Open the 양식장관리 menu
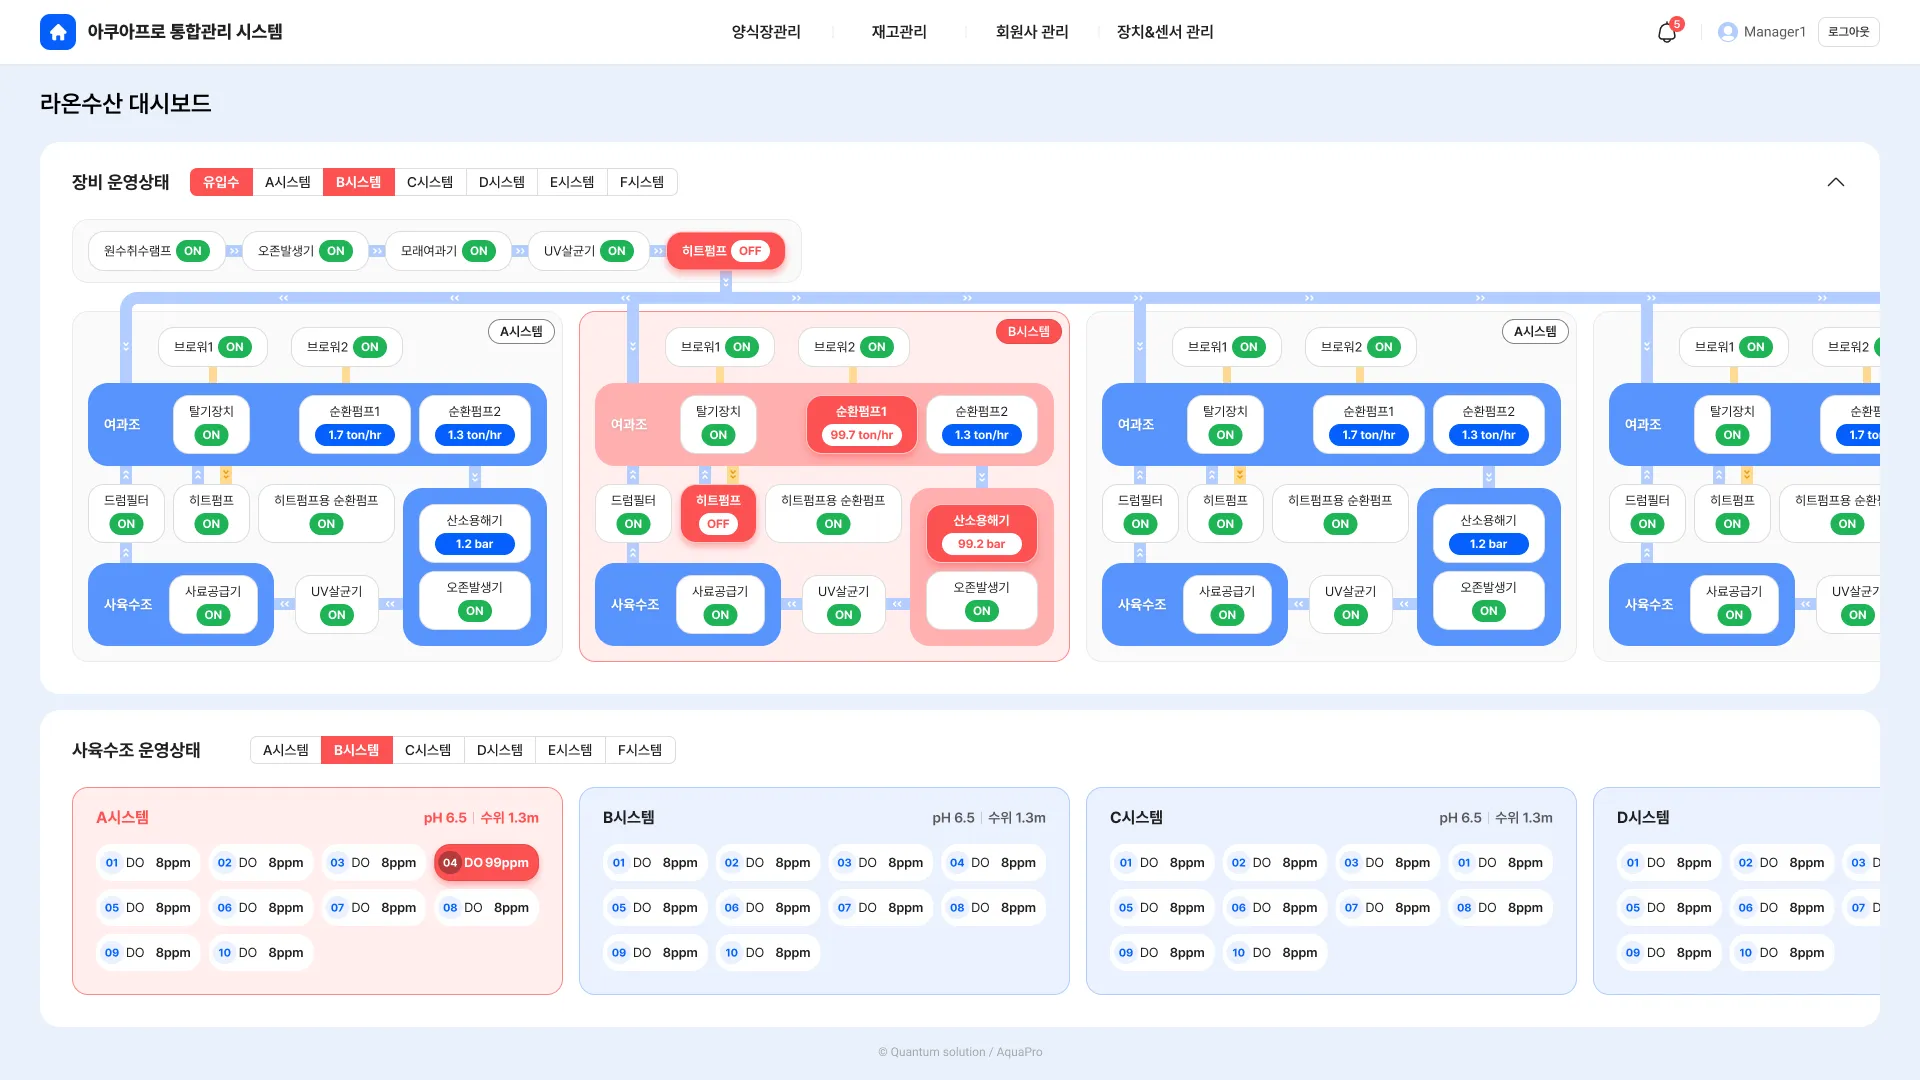1920x1080 pixels. click(766, 32)
